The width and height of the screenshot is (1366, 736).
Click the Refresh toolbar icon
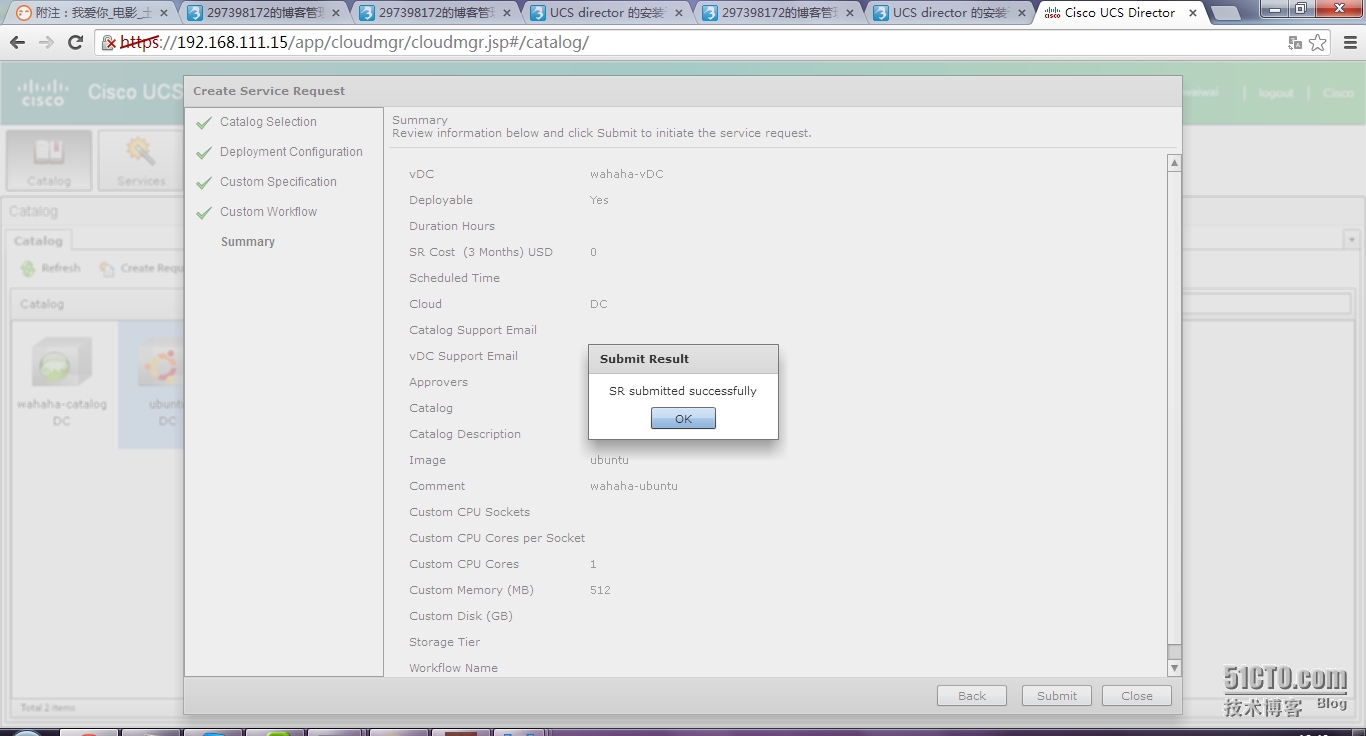point(28,268)
